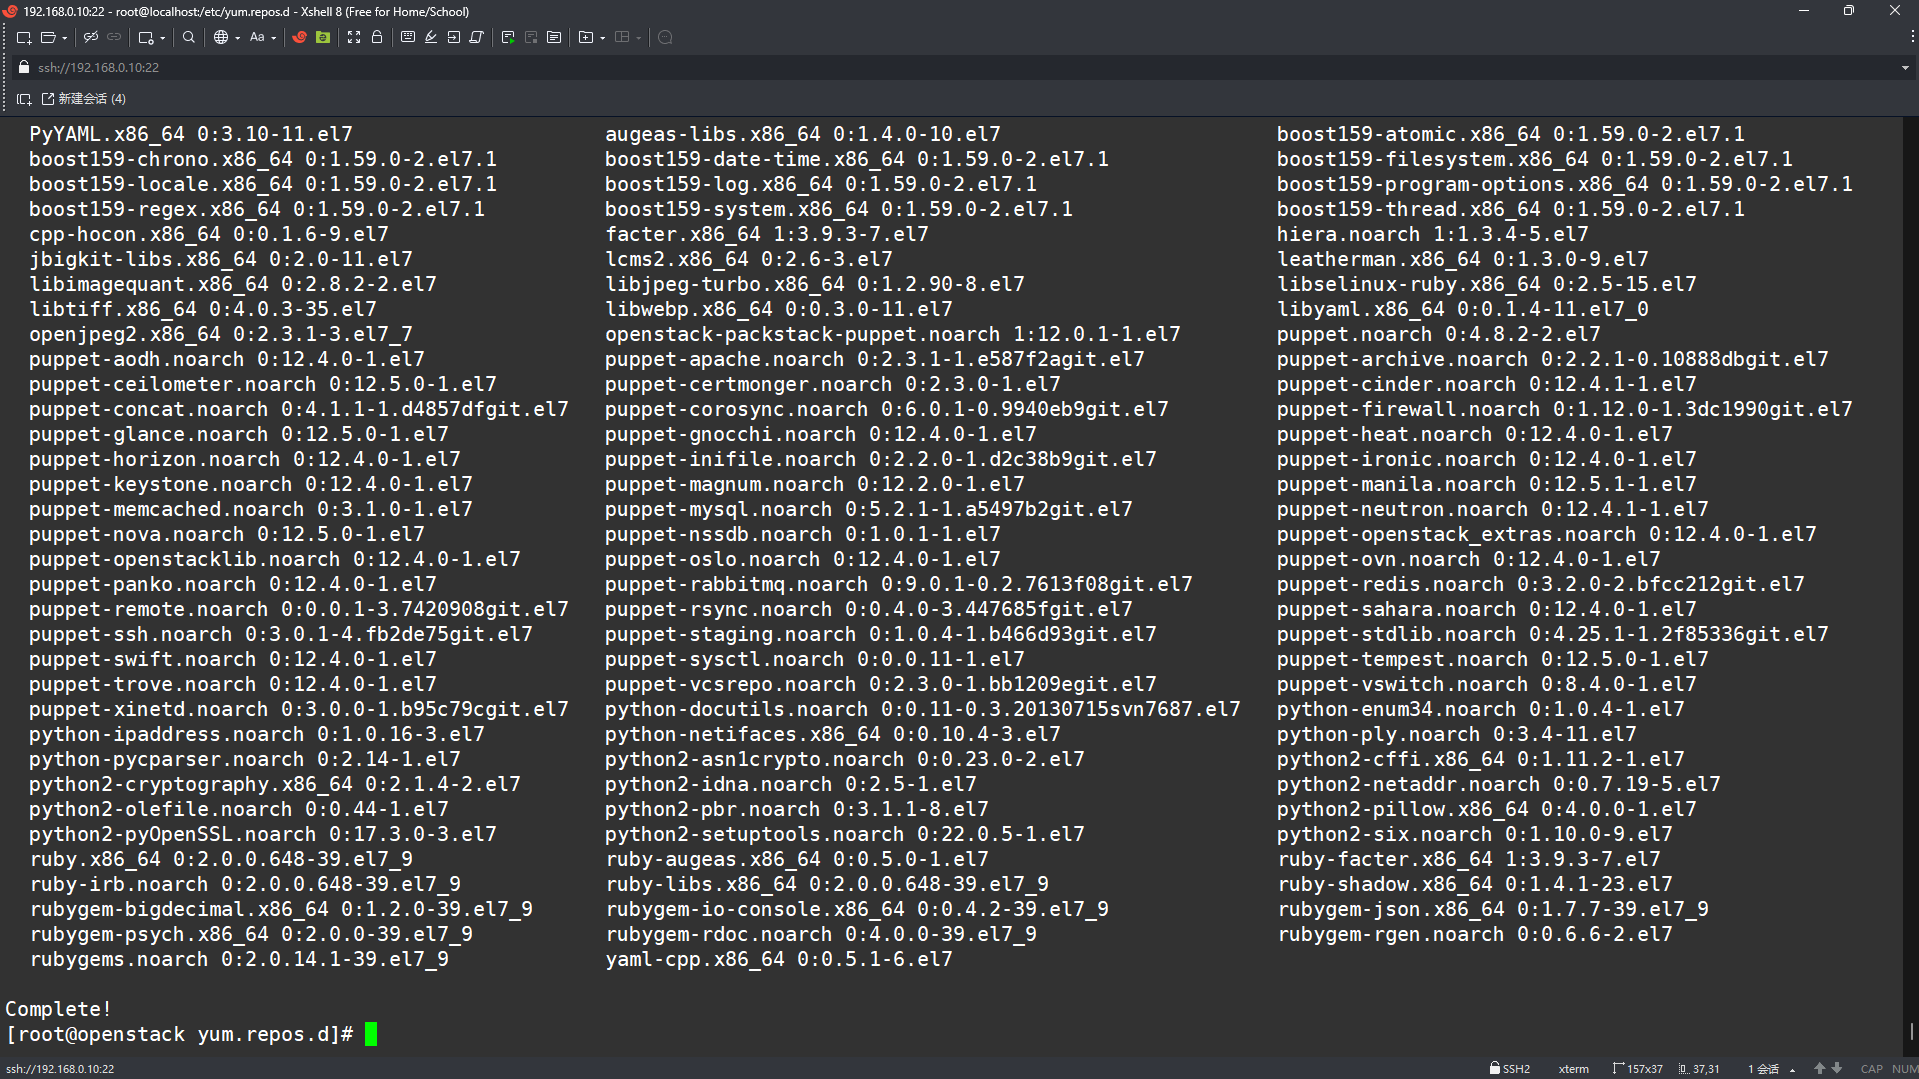Click the 37,31 cursor position status
The width and height of the screenshot is (1919, 1079).
click(1699, 1069)
